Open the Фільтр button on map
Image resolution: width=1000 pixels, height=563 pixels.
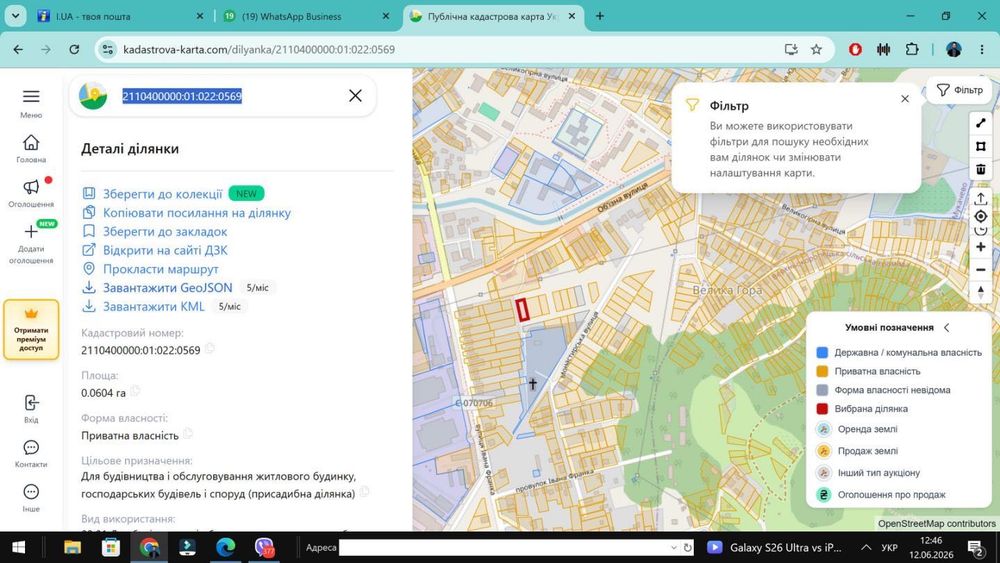[x=959, y=91]
